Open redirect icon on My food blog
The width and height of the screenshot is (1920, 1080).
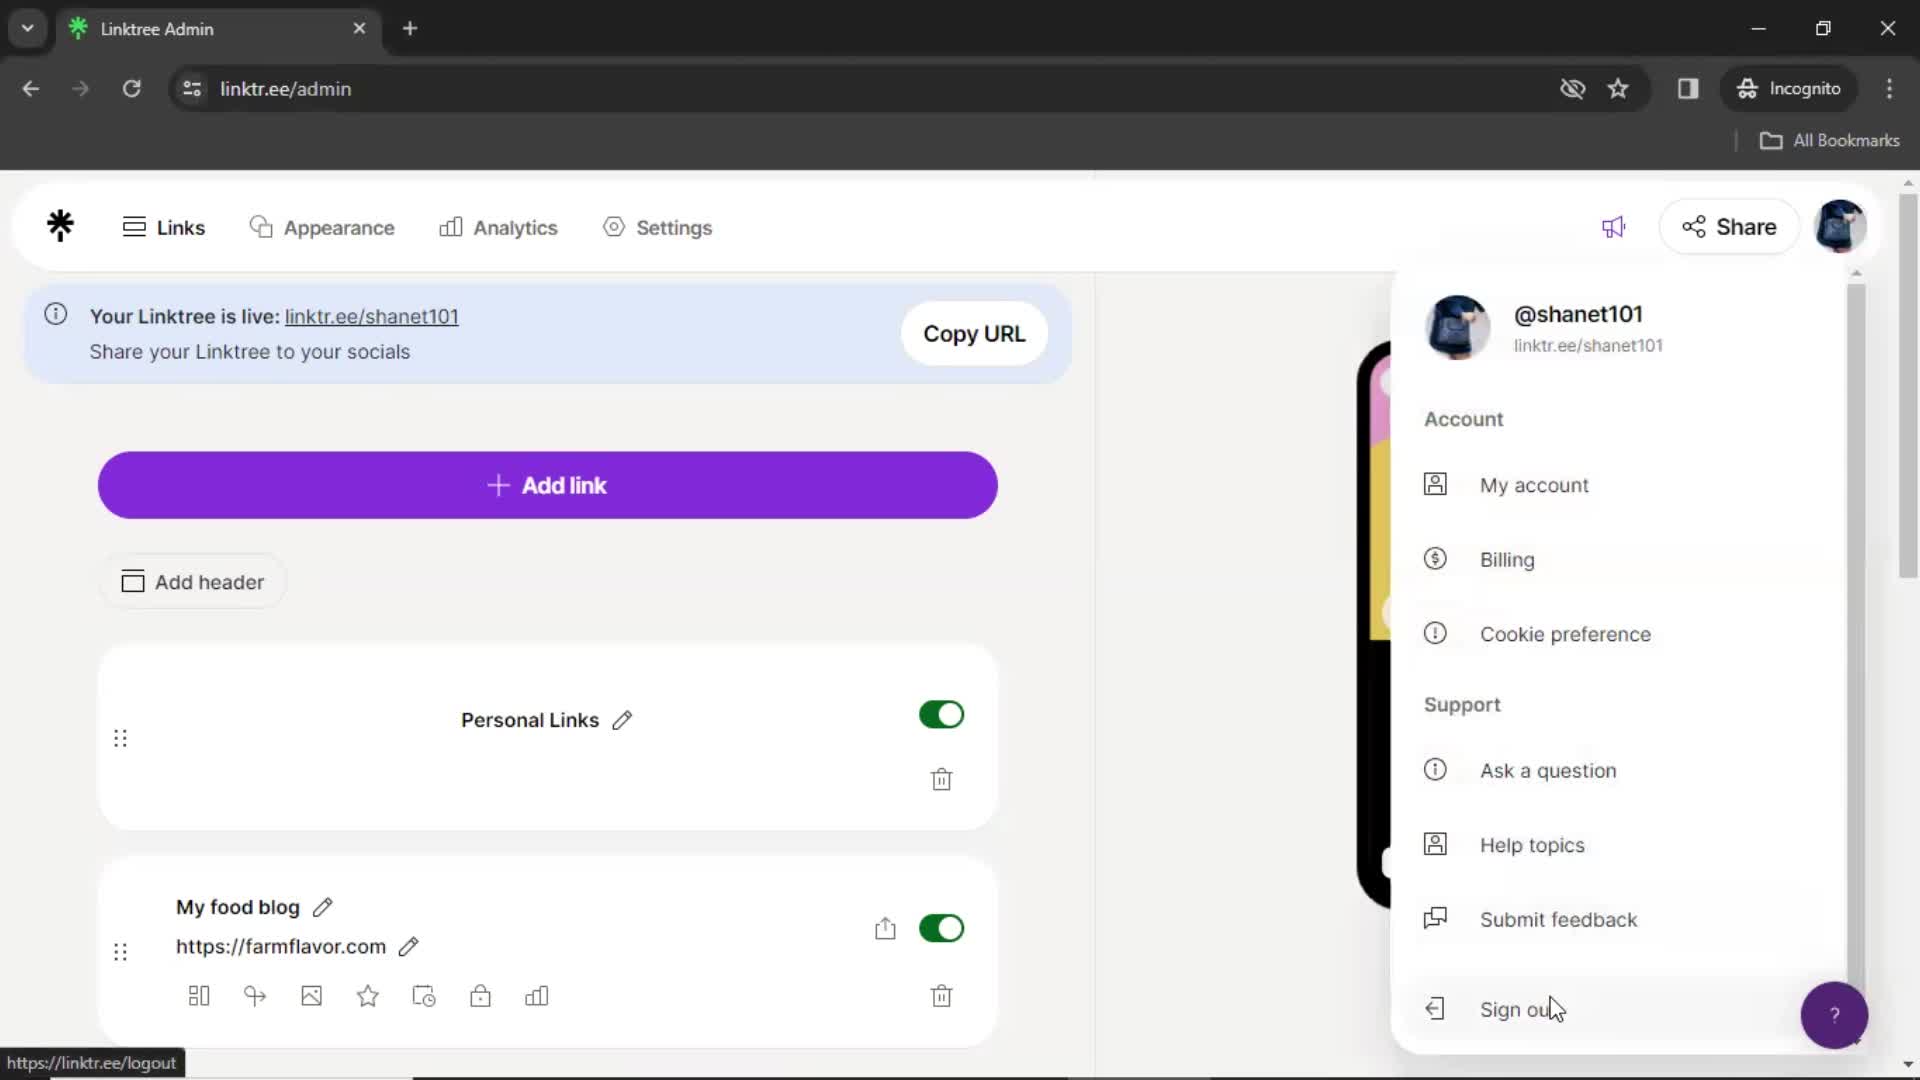(255, 996)
